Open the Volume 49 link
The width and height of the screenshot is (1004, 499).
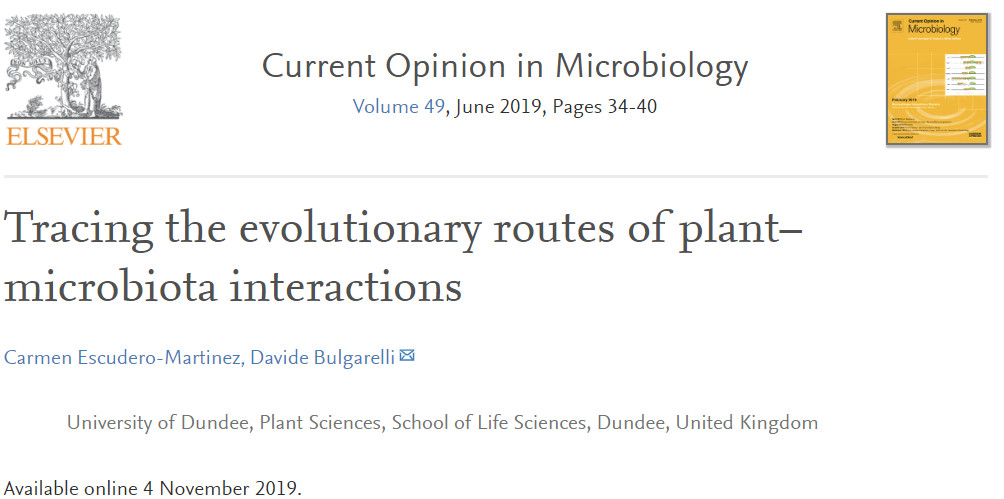pos(398,106)
